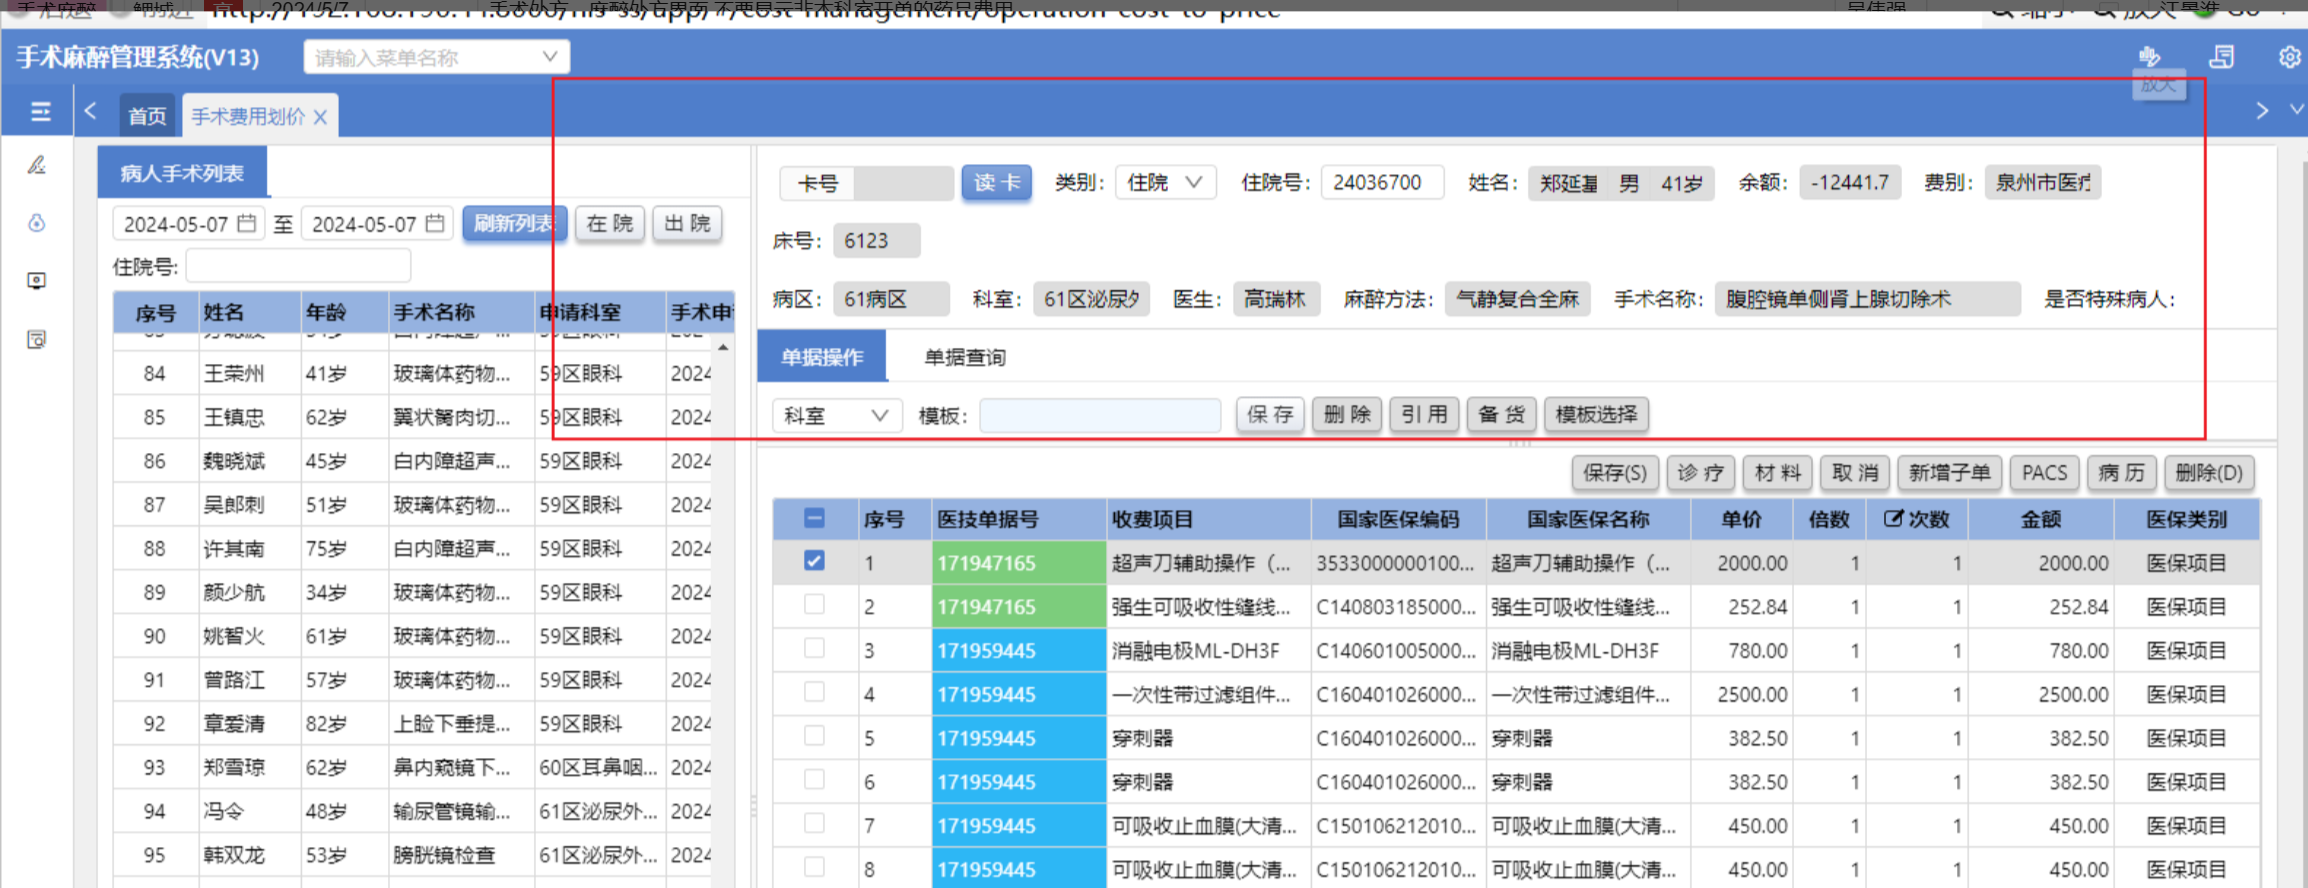Click 新增子单 button
Image resolution: width=2308 pixels, height=888 pixels.
click(1949, 473)
